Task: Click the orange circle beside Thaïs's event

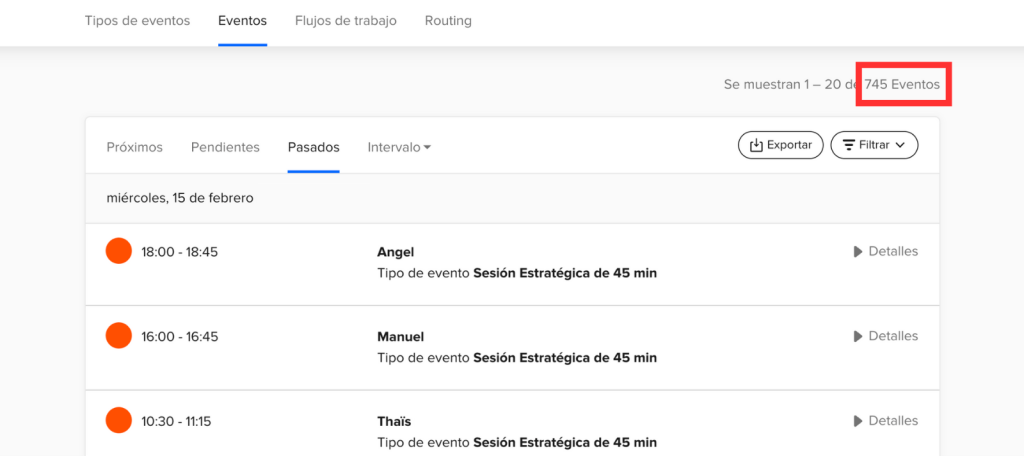Action: coord(119,421)
